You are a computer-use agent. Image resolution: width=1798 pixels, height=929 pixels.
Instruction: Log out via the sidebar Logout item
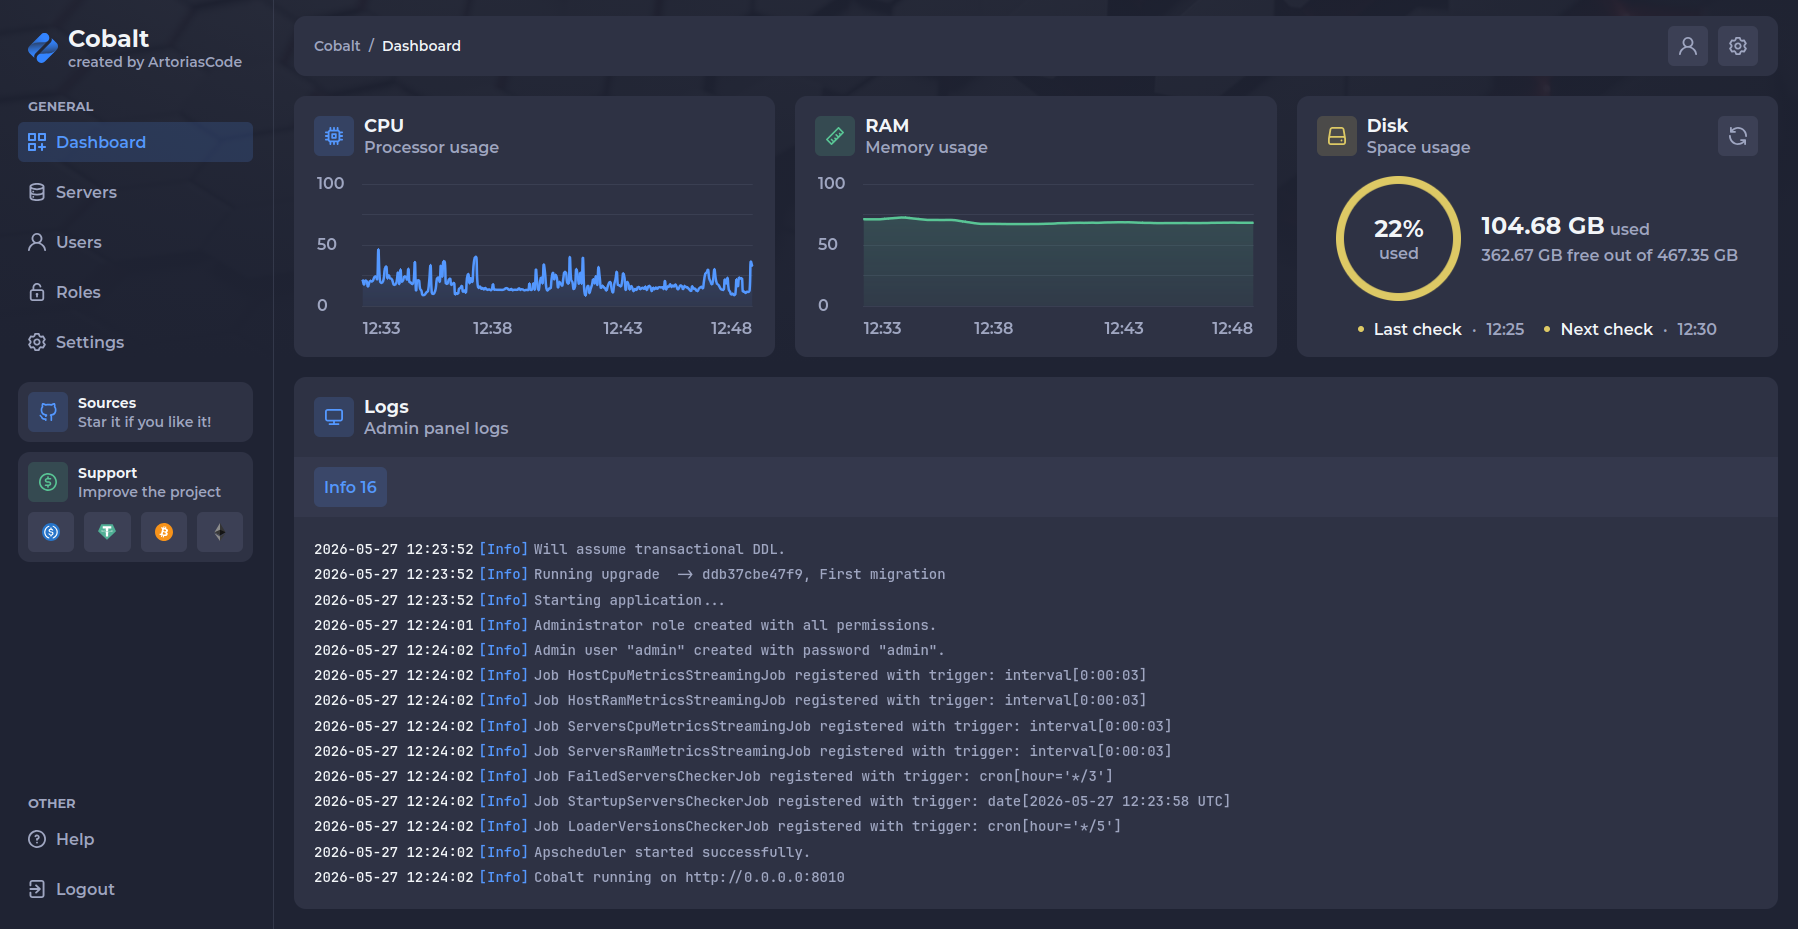[136, 889]
